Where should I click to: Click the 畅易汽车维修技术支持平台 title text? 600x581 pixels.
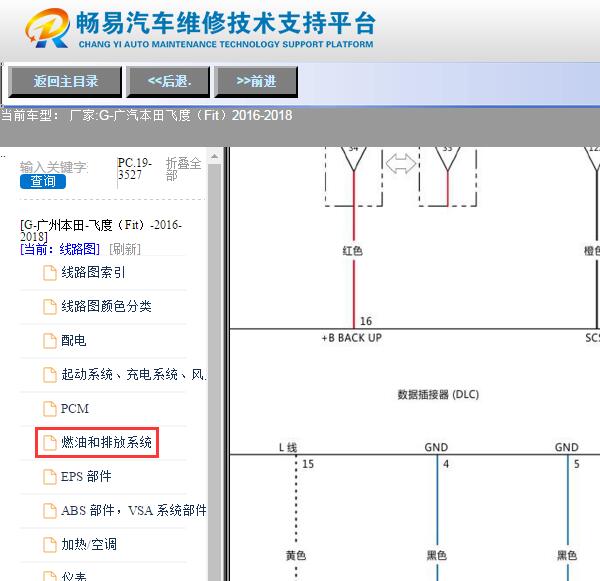(x=226, y=23)
